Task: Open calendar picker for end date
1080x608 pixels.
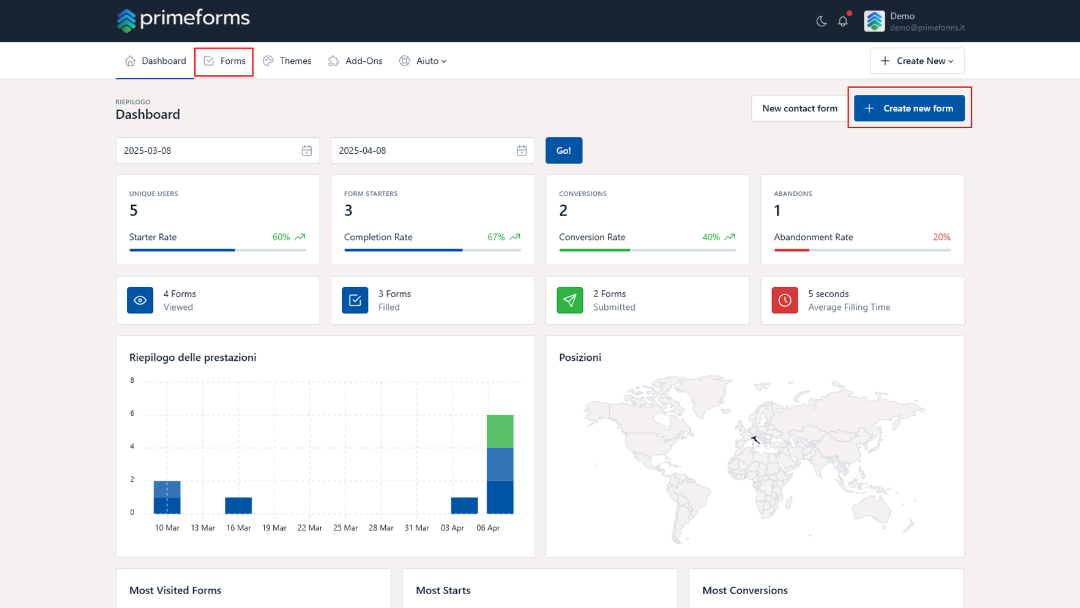Action: 522,150
